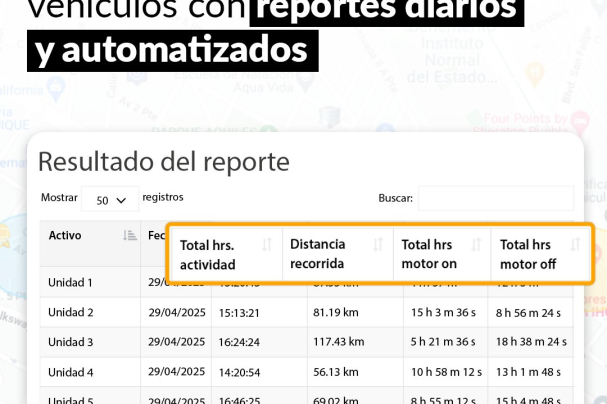Click the Total hrs. actividad header text
Viewport: 607px width, 404px height.
click(x=207, y=255)
